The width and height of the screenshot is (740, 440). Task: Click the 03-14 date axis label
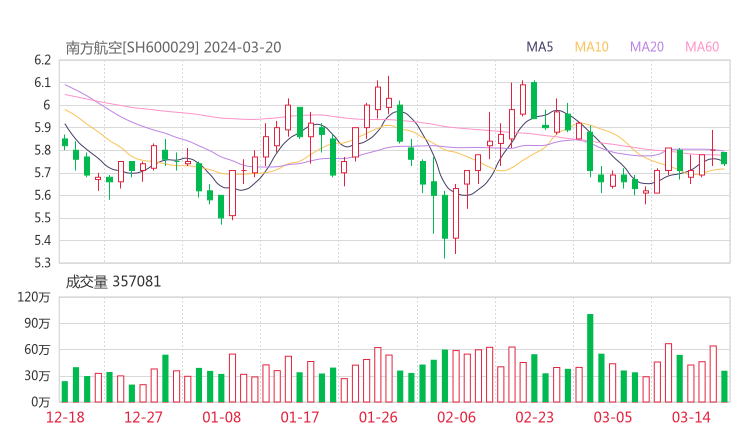tap(691, 417)
